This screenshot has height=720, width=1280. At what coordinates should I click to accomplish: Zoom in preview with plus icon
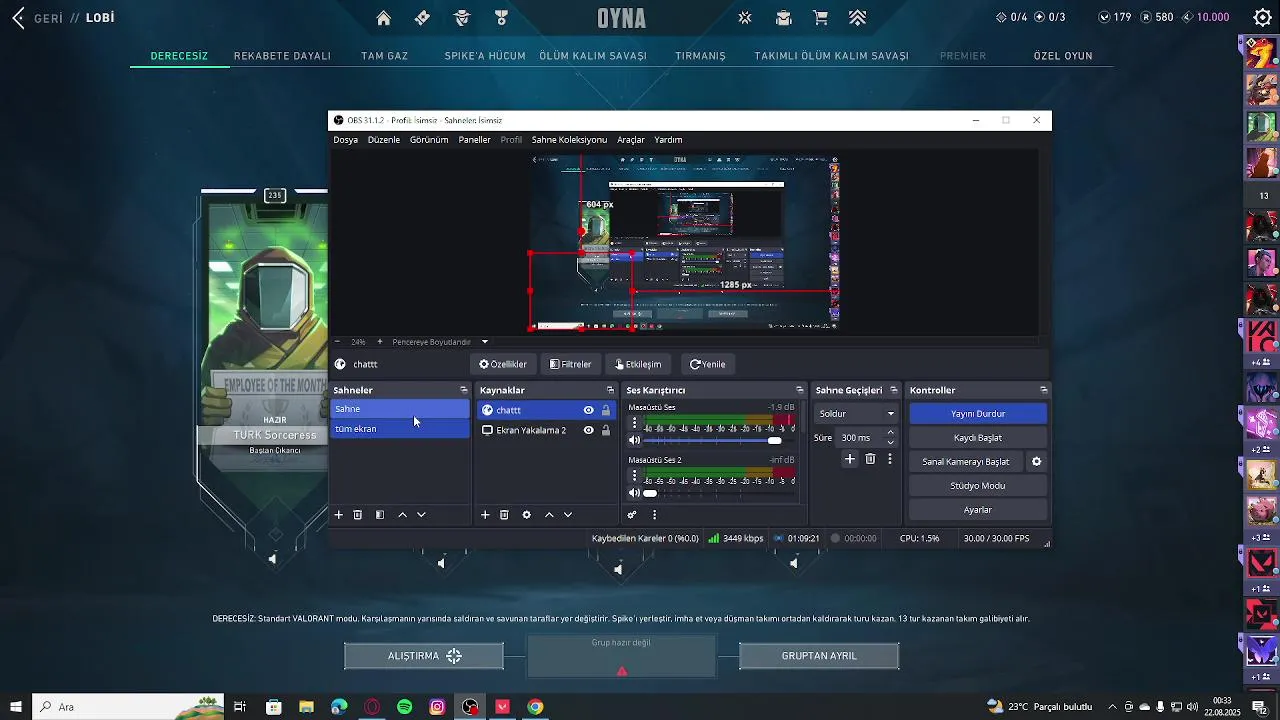coord(379,342)
